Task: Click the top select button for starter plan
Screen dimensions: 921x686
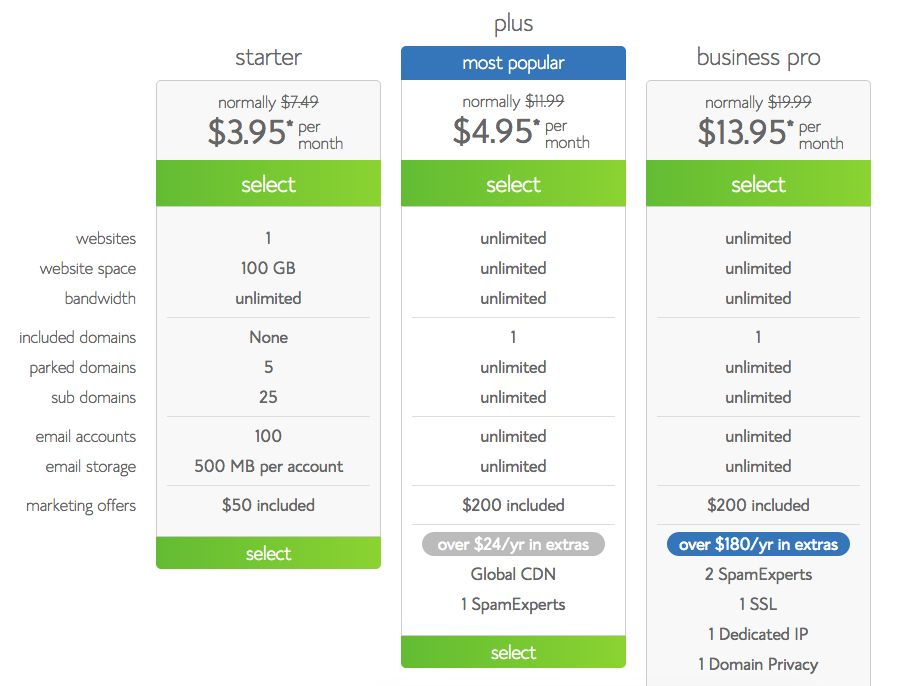Action: [x=268, y=184]
